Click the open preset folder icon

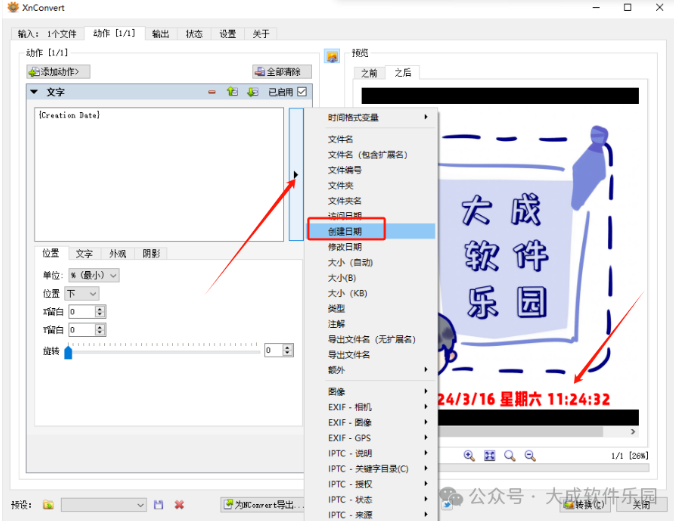click(48, 505)
